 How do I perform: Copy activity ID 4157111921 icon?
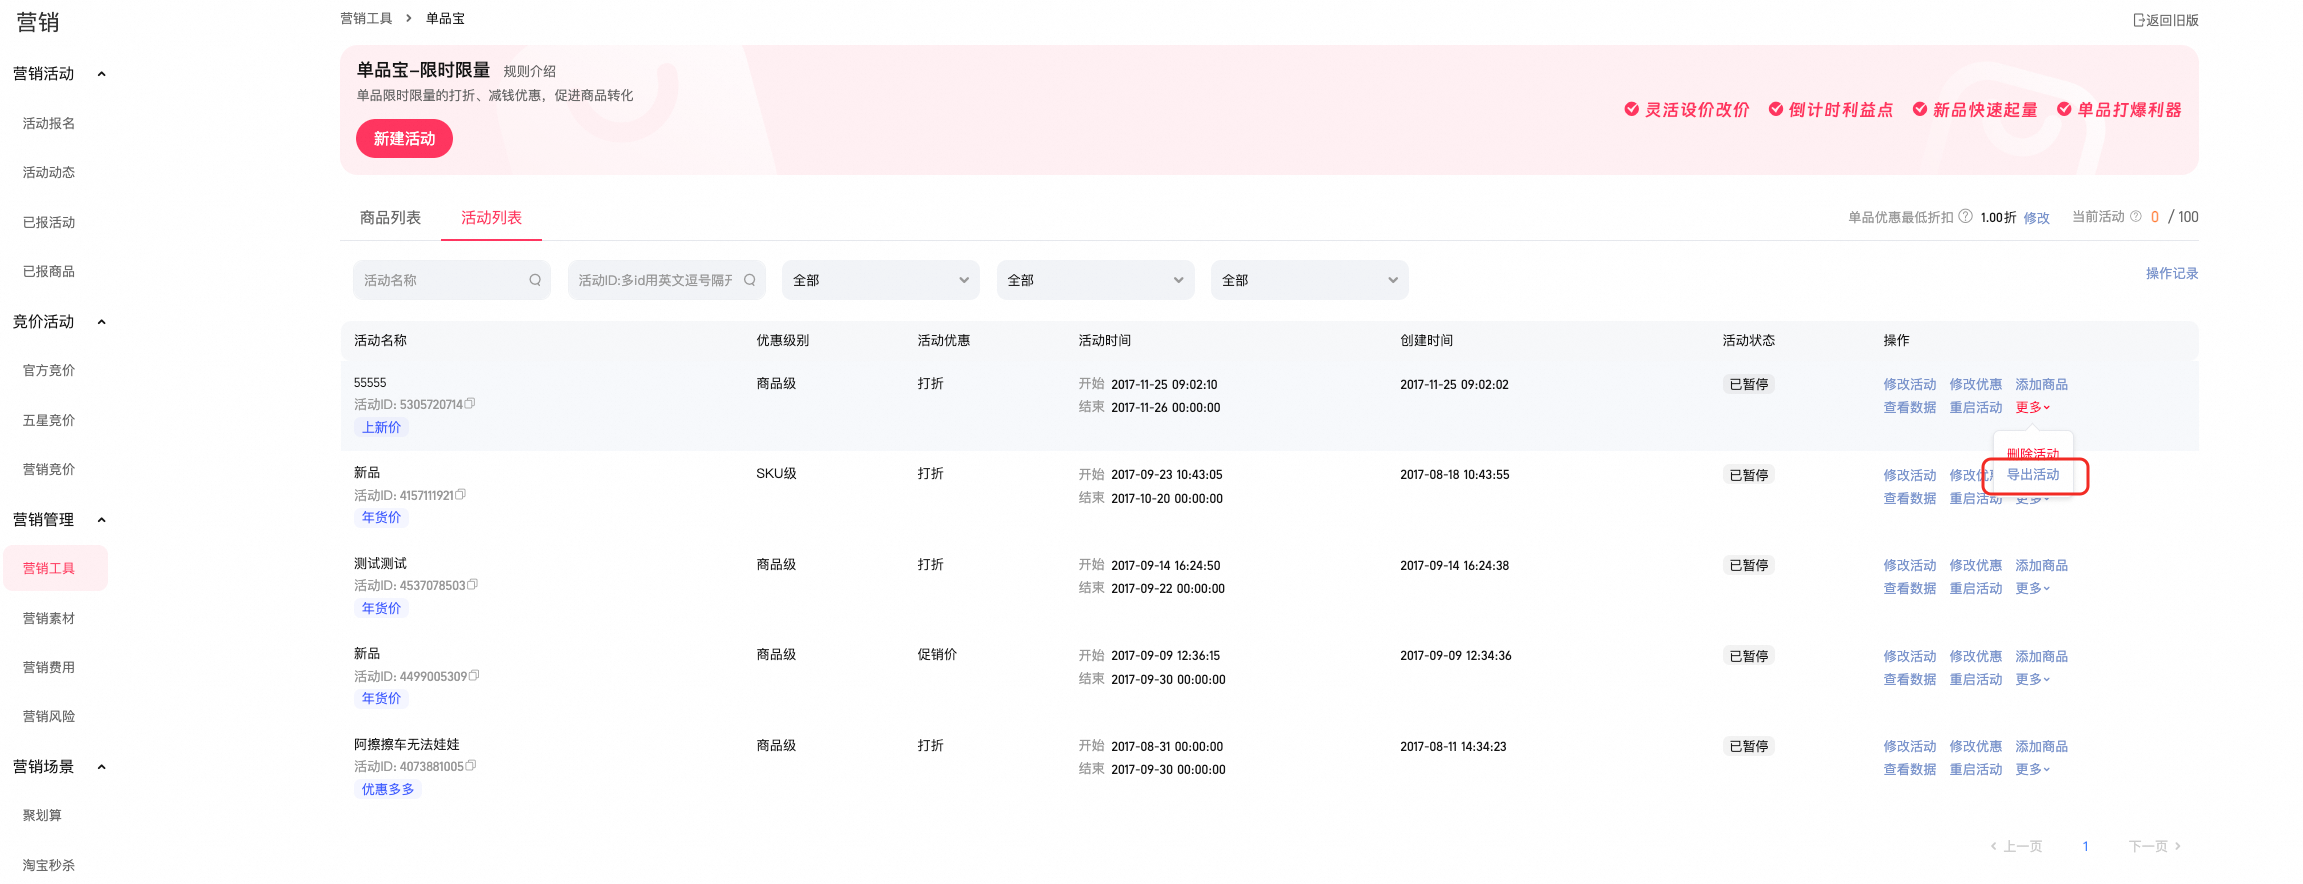pos(461,494)
